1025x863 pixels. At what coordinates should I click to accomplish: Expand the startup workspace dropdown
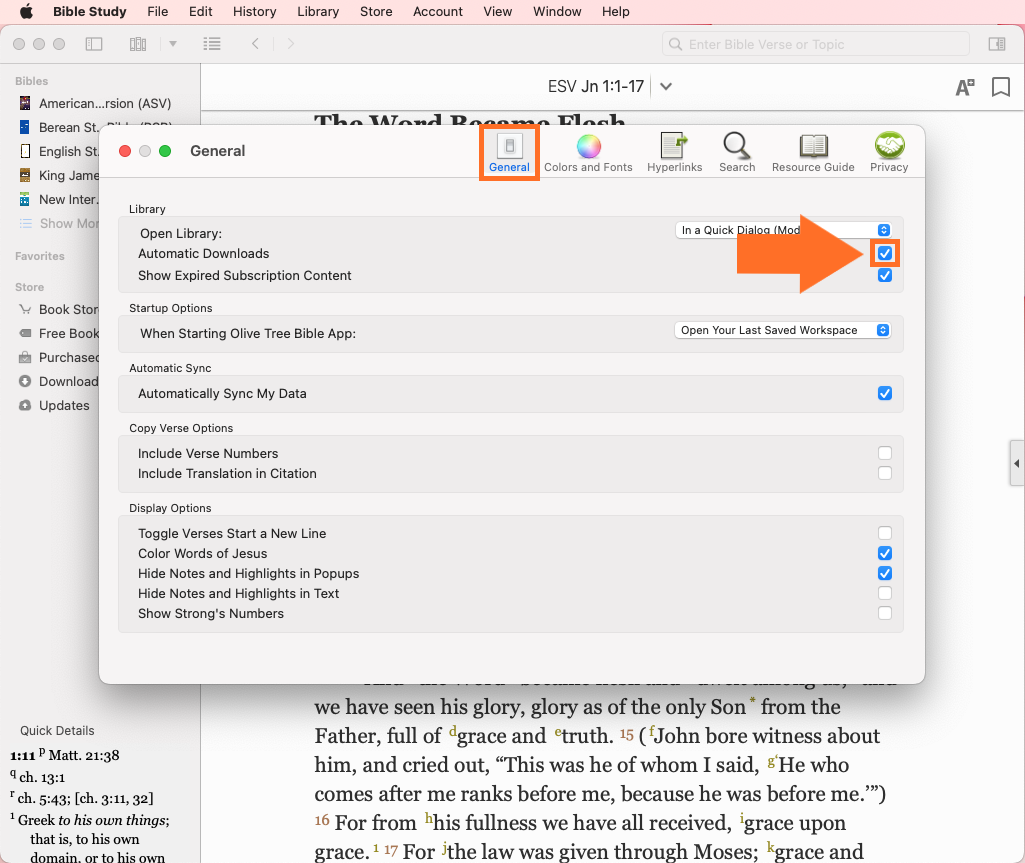point(783,330)
